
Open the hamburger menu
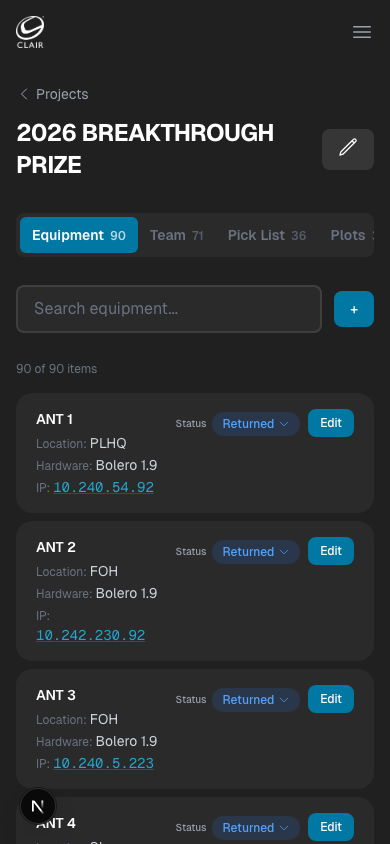(x=361, y=32)
